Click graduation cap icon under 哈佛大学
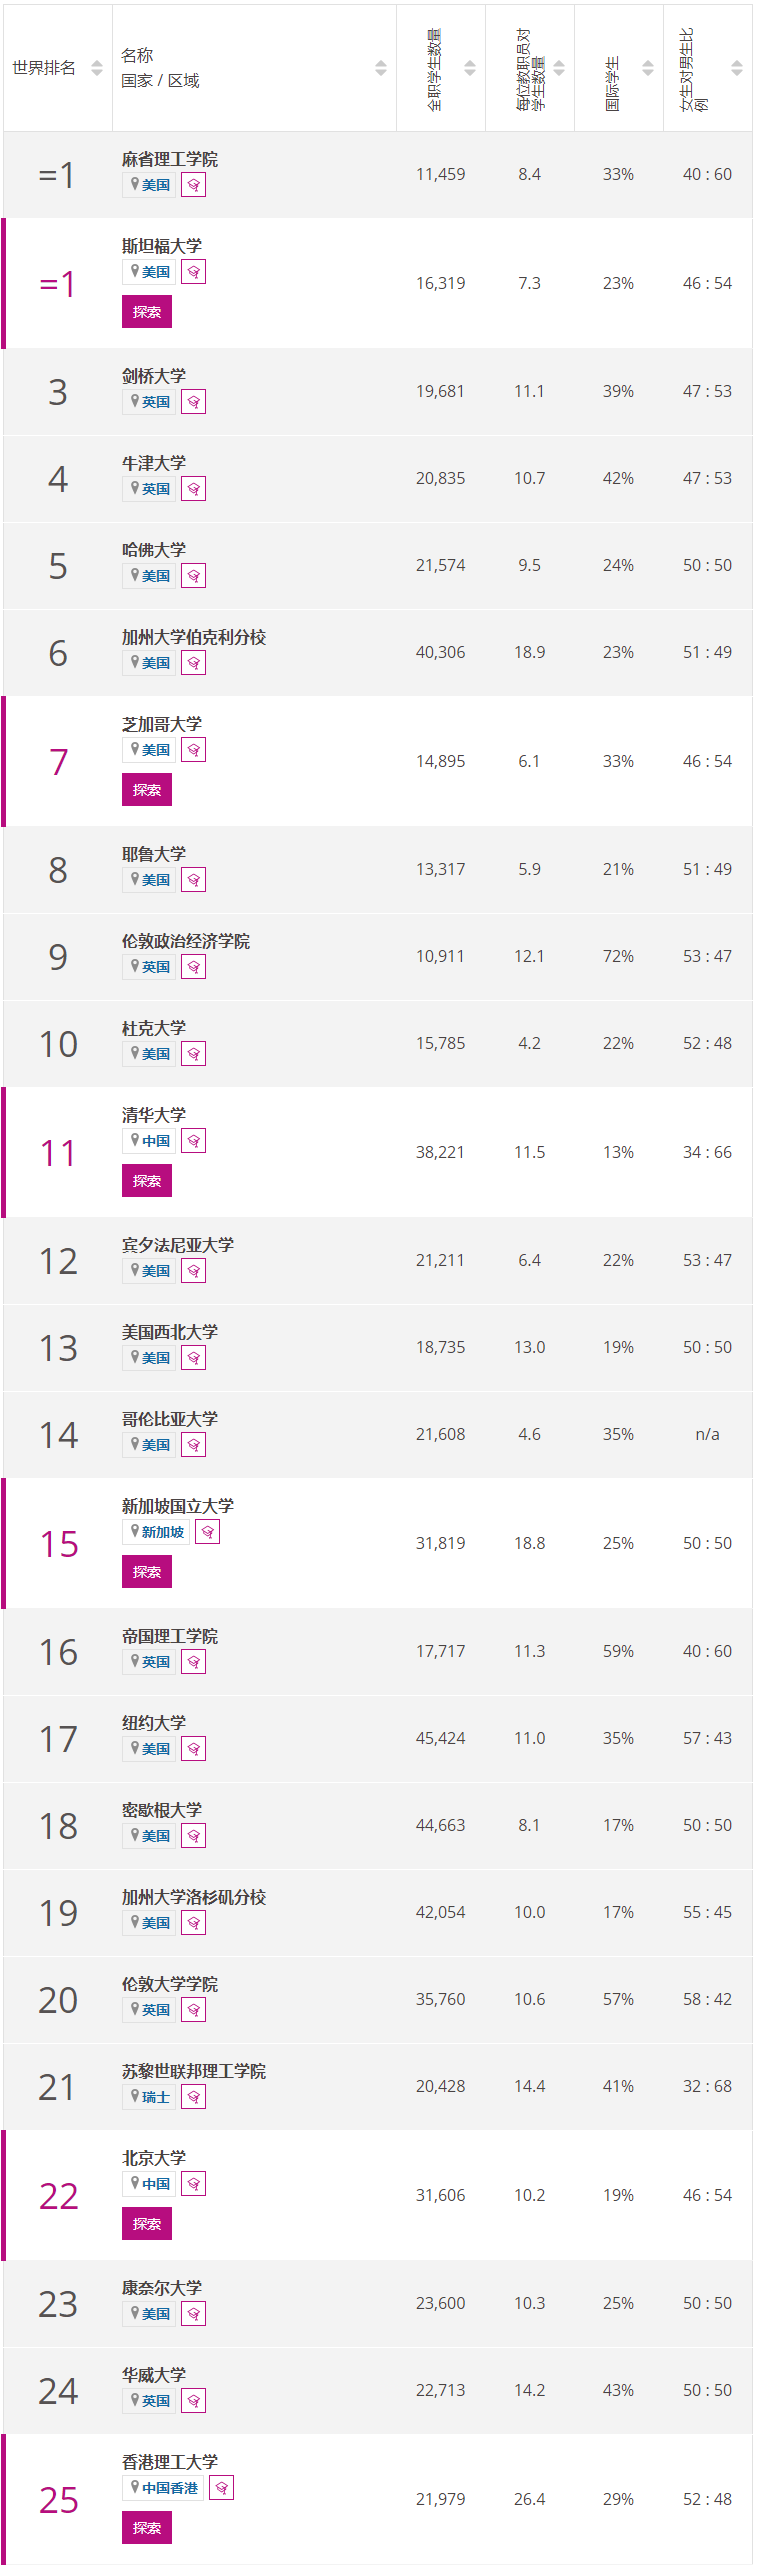 193,576
